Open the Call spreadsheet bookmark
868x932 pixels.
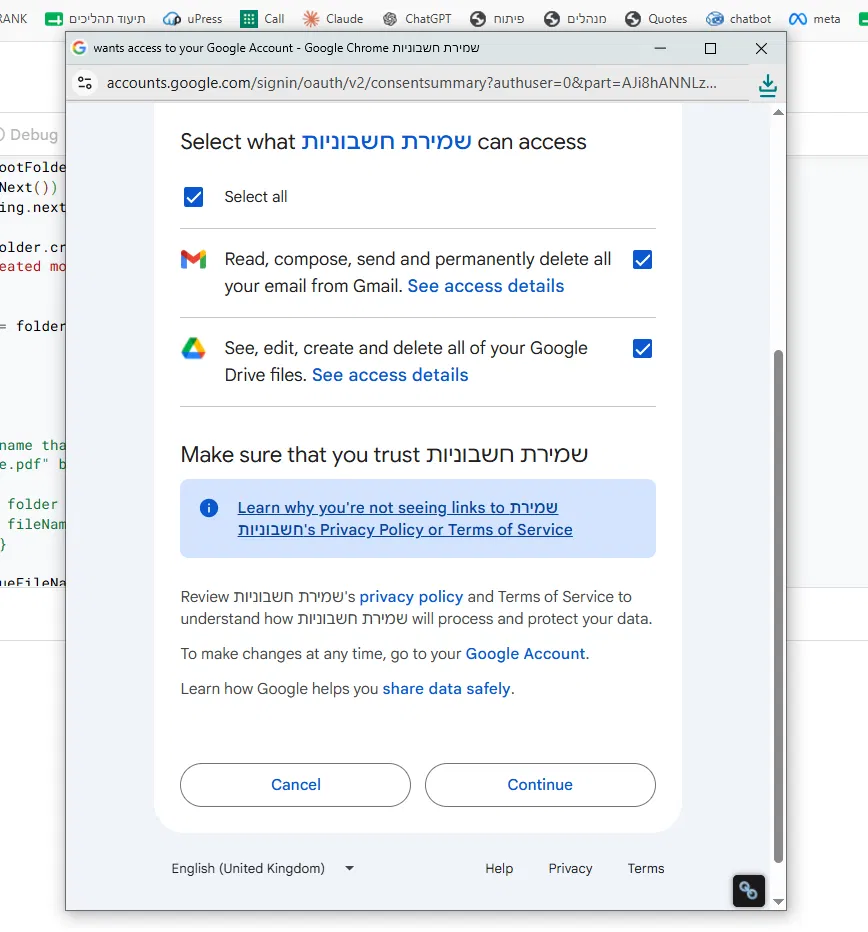[x=262, y=19]
